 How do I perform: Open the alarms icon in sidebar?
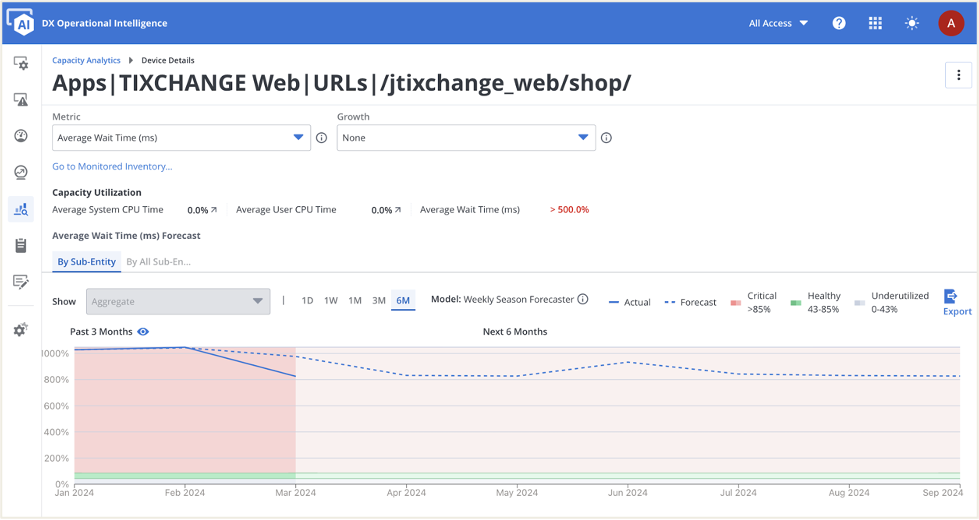pyautogui.click(x=20, y=99)
